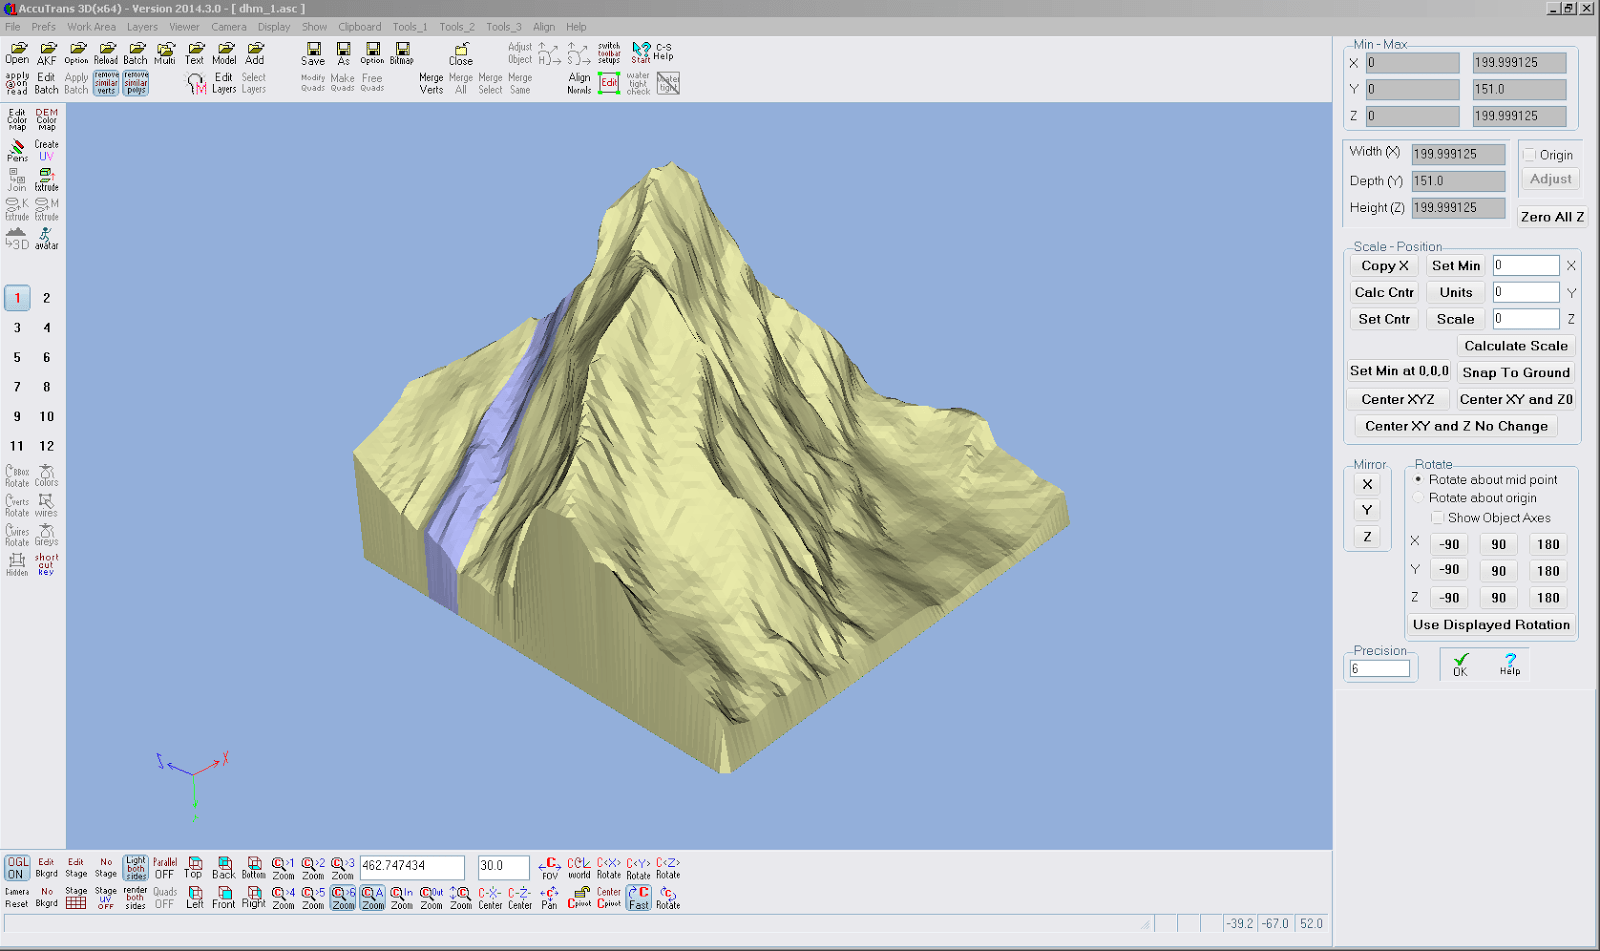Screen dimensions: 1600x951
Task: Select Rotate about origin radio button
Action: [1418, 497]
